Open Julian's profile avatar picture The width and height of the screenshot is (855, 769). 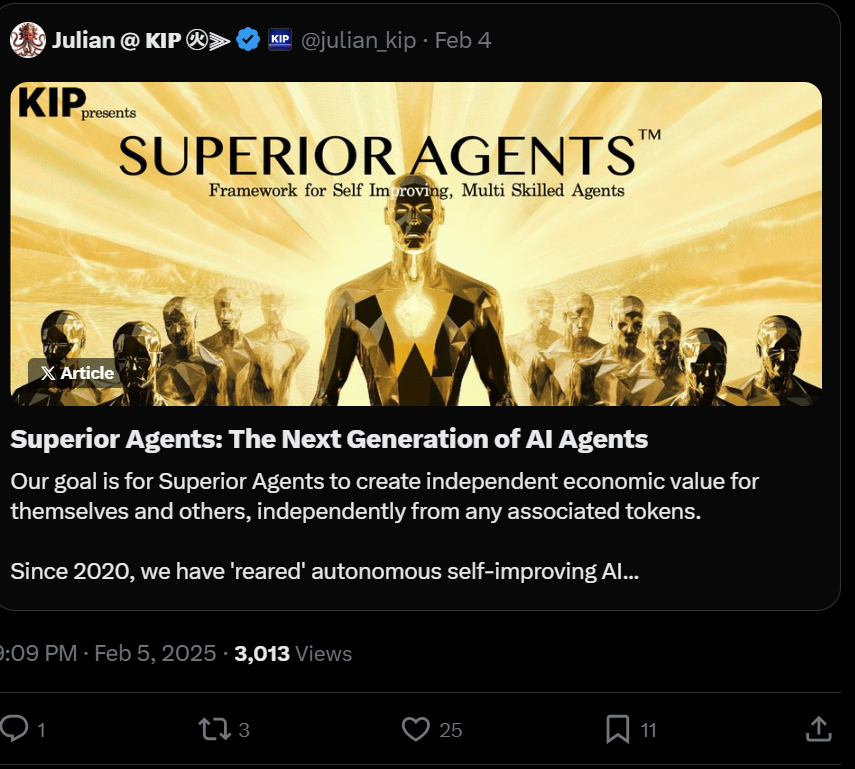(x=27, y=40)
